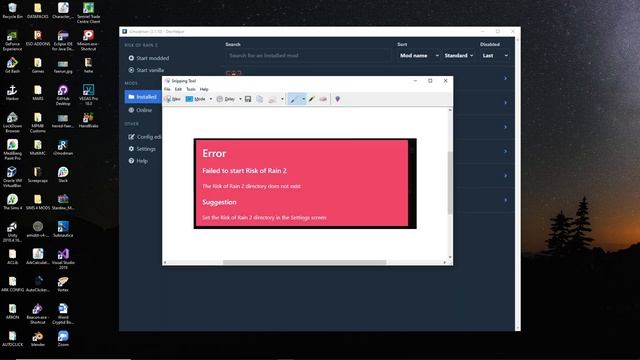Open Settings in r2modman sidebar
The height and width of the screenshot is (360, 640).
pos(142,149)
